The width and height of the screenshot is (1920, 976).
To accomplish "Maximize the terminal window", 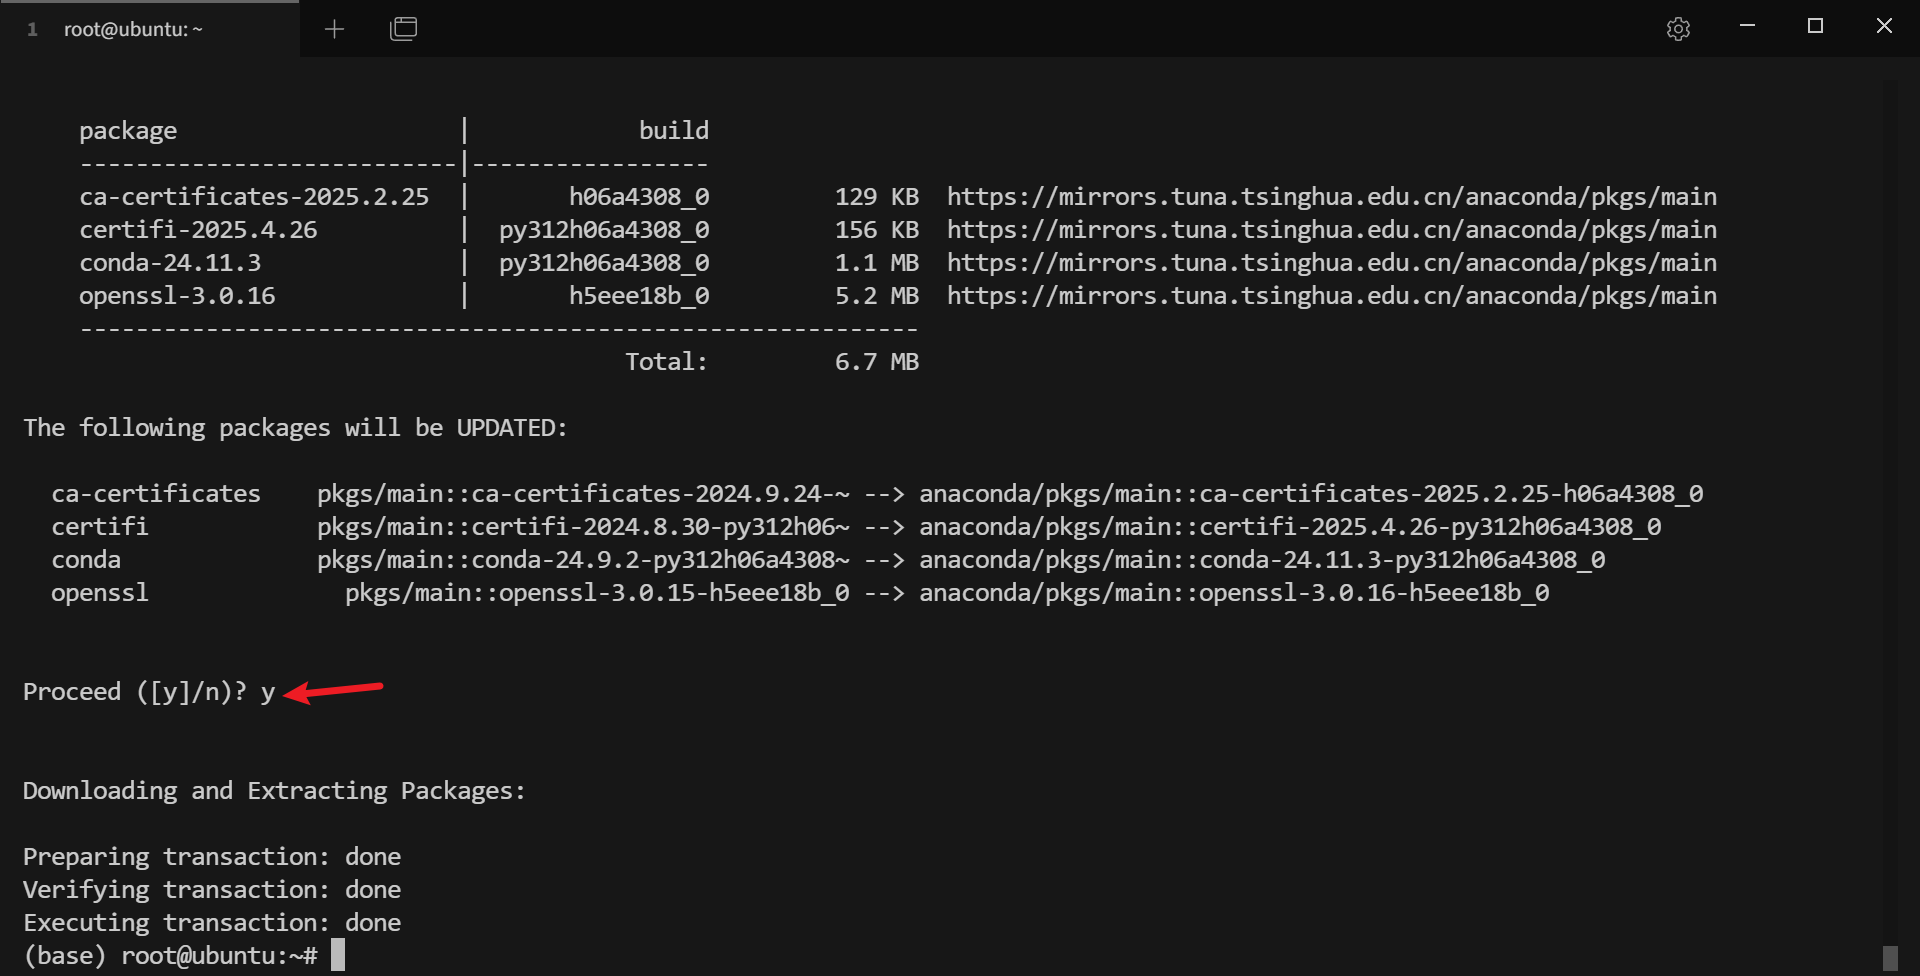I will 1816,26.
